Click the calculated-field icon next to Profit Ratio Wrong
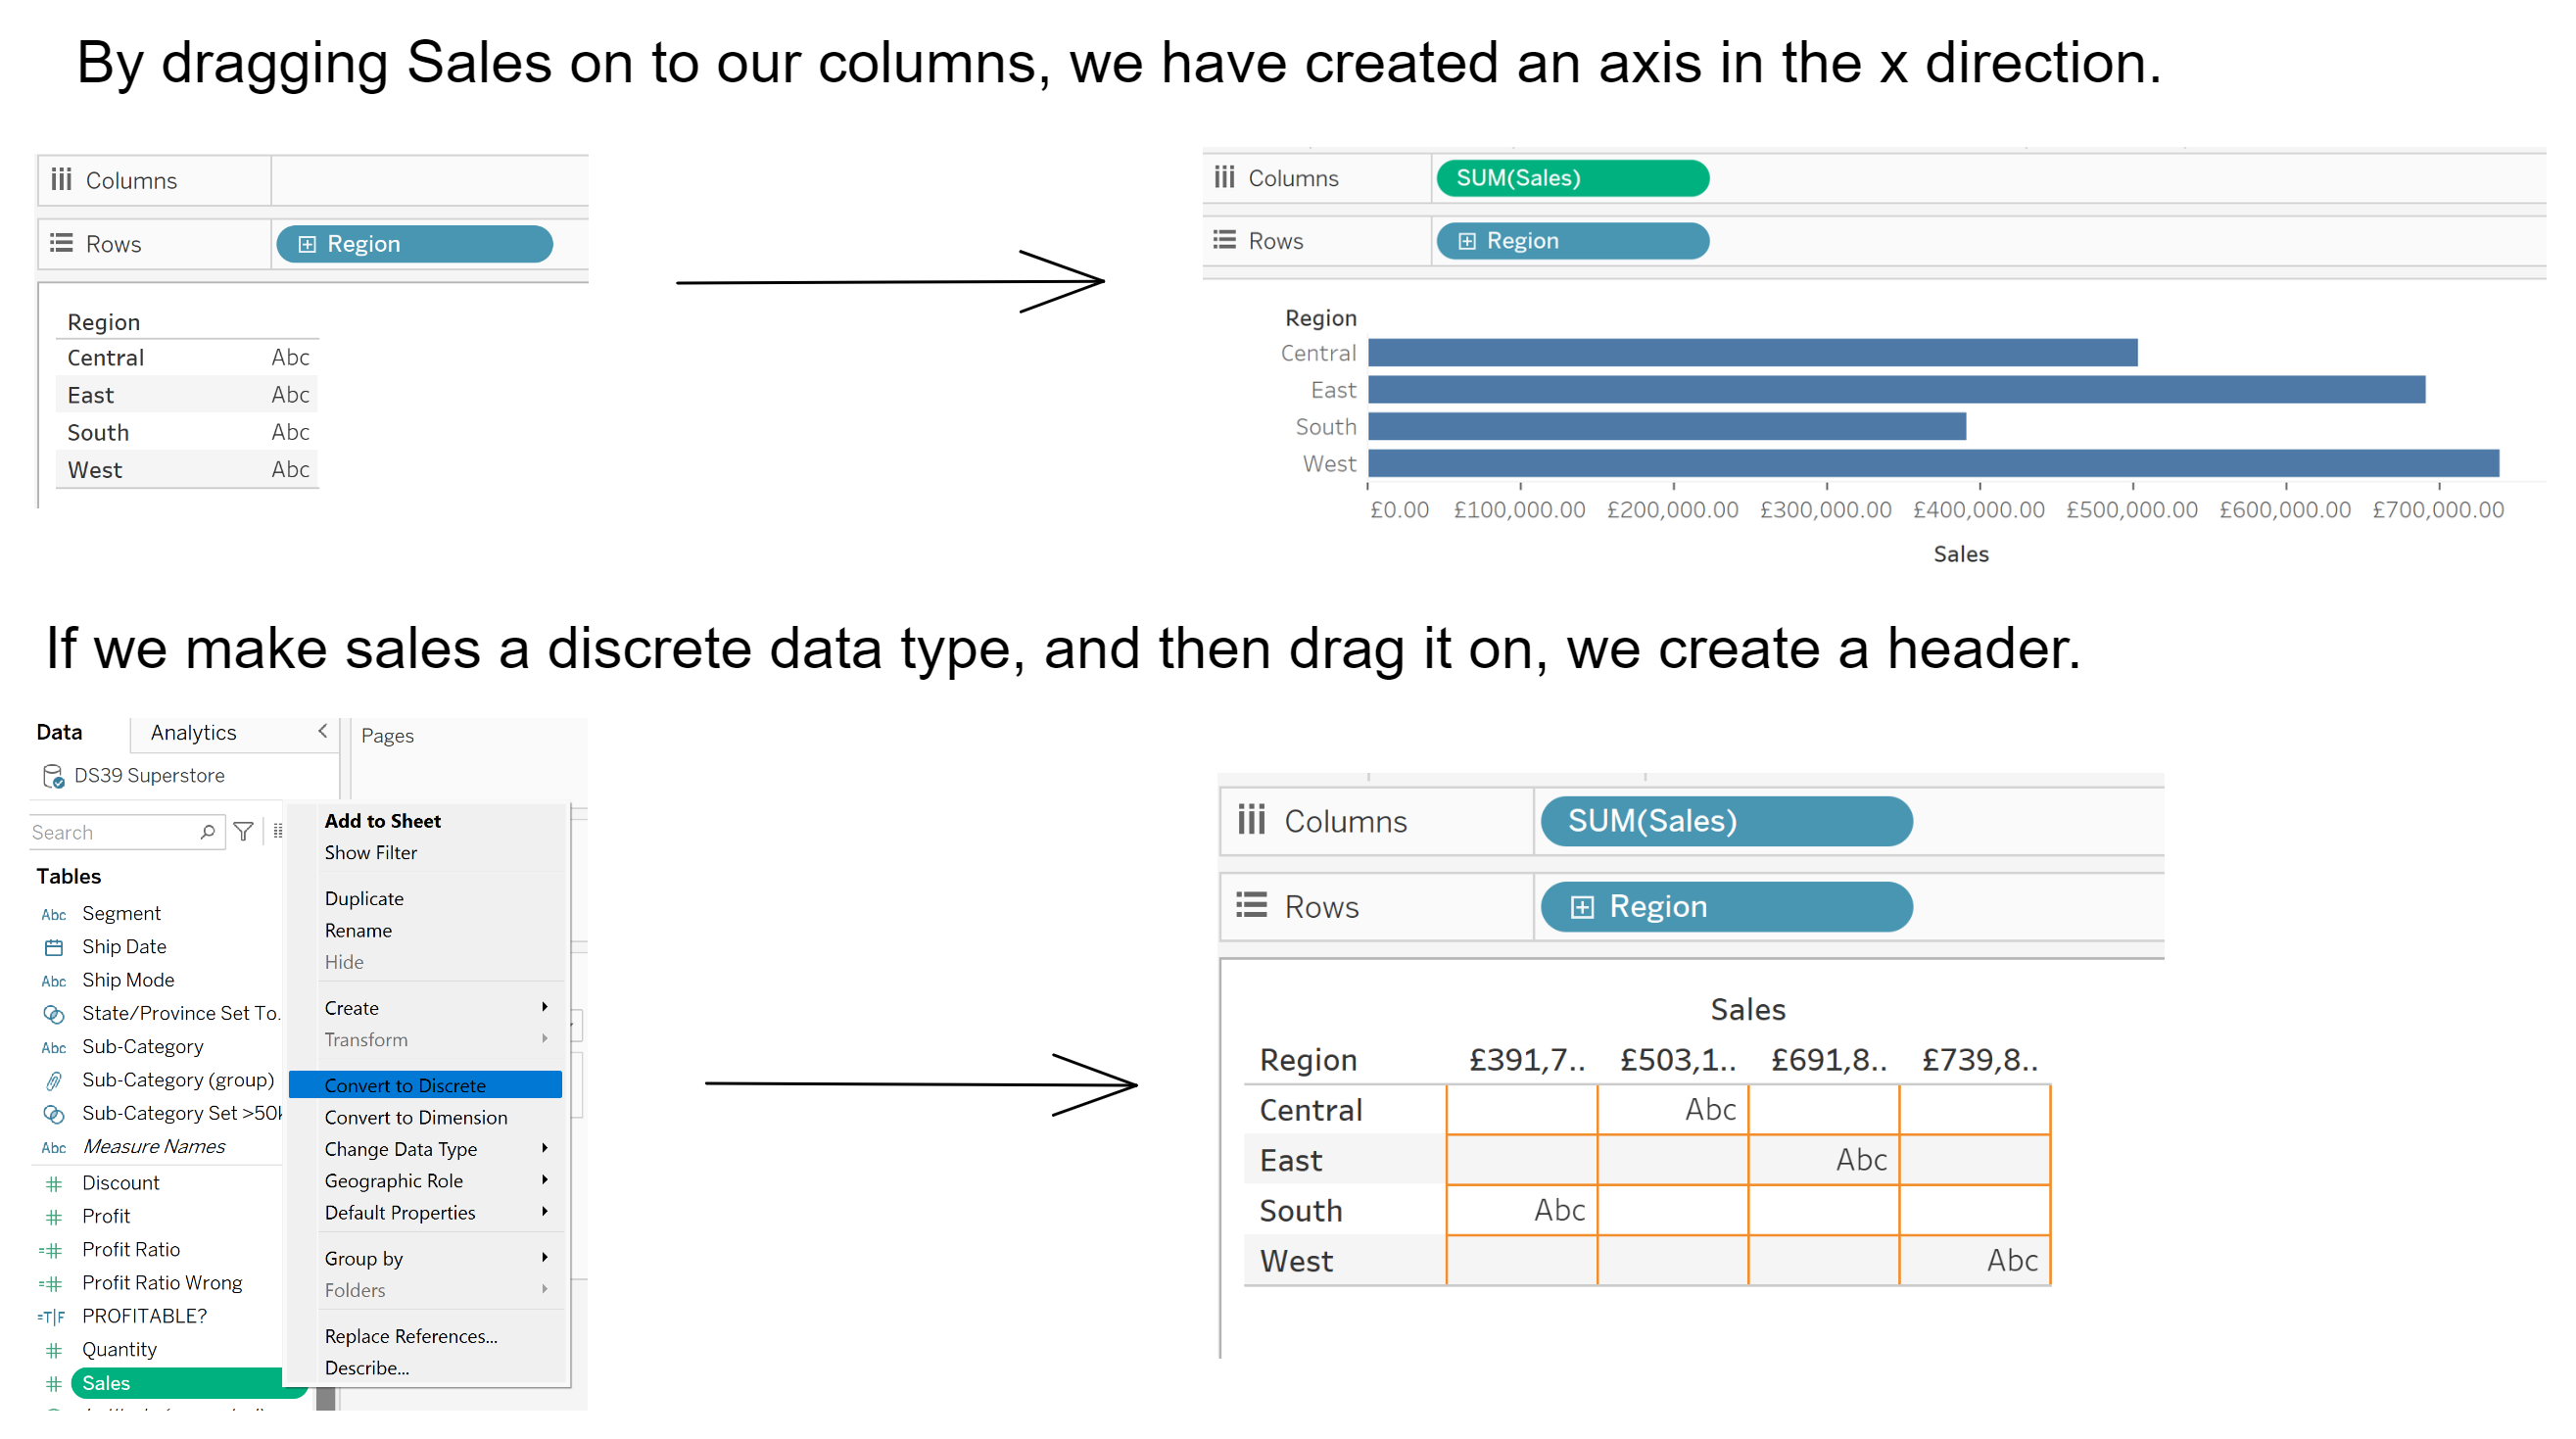Image resolution: width=2576 pixels, height=1439 pixels. [52, 1283]
